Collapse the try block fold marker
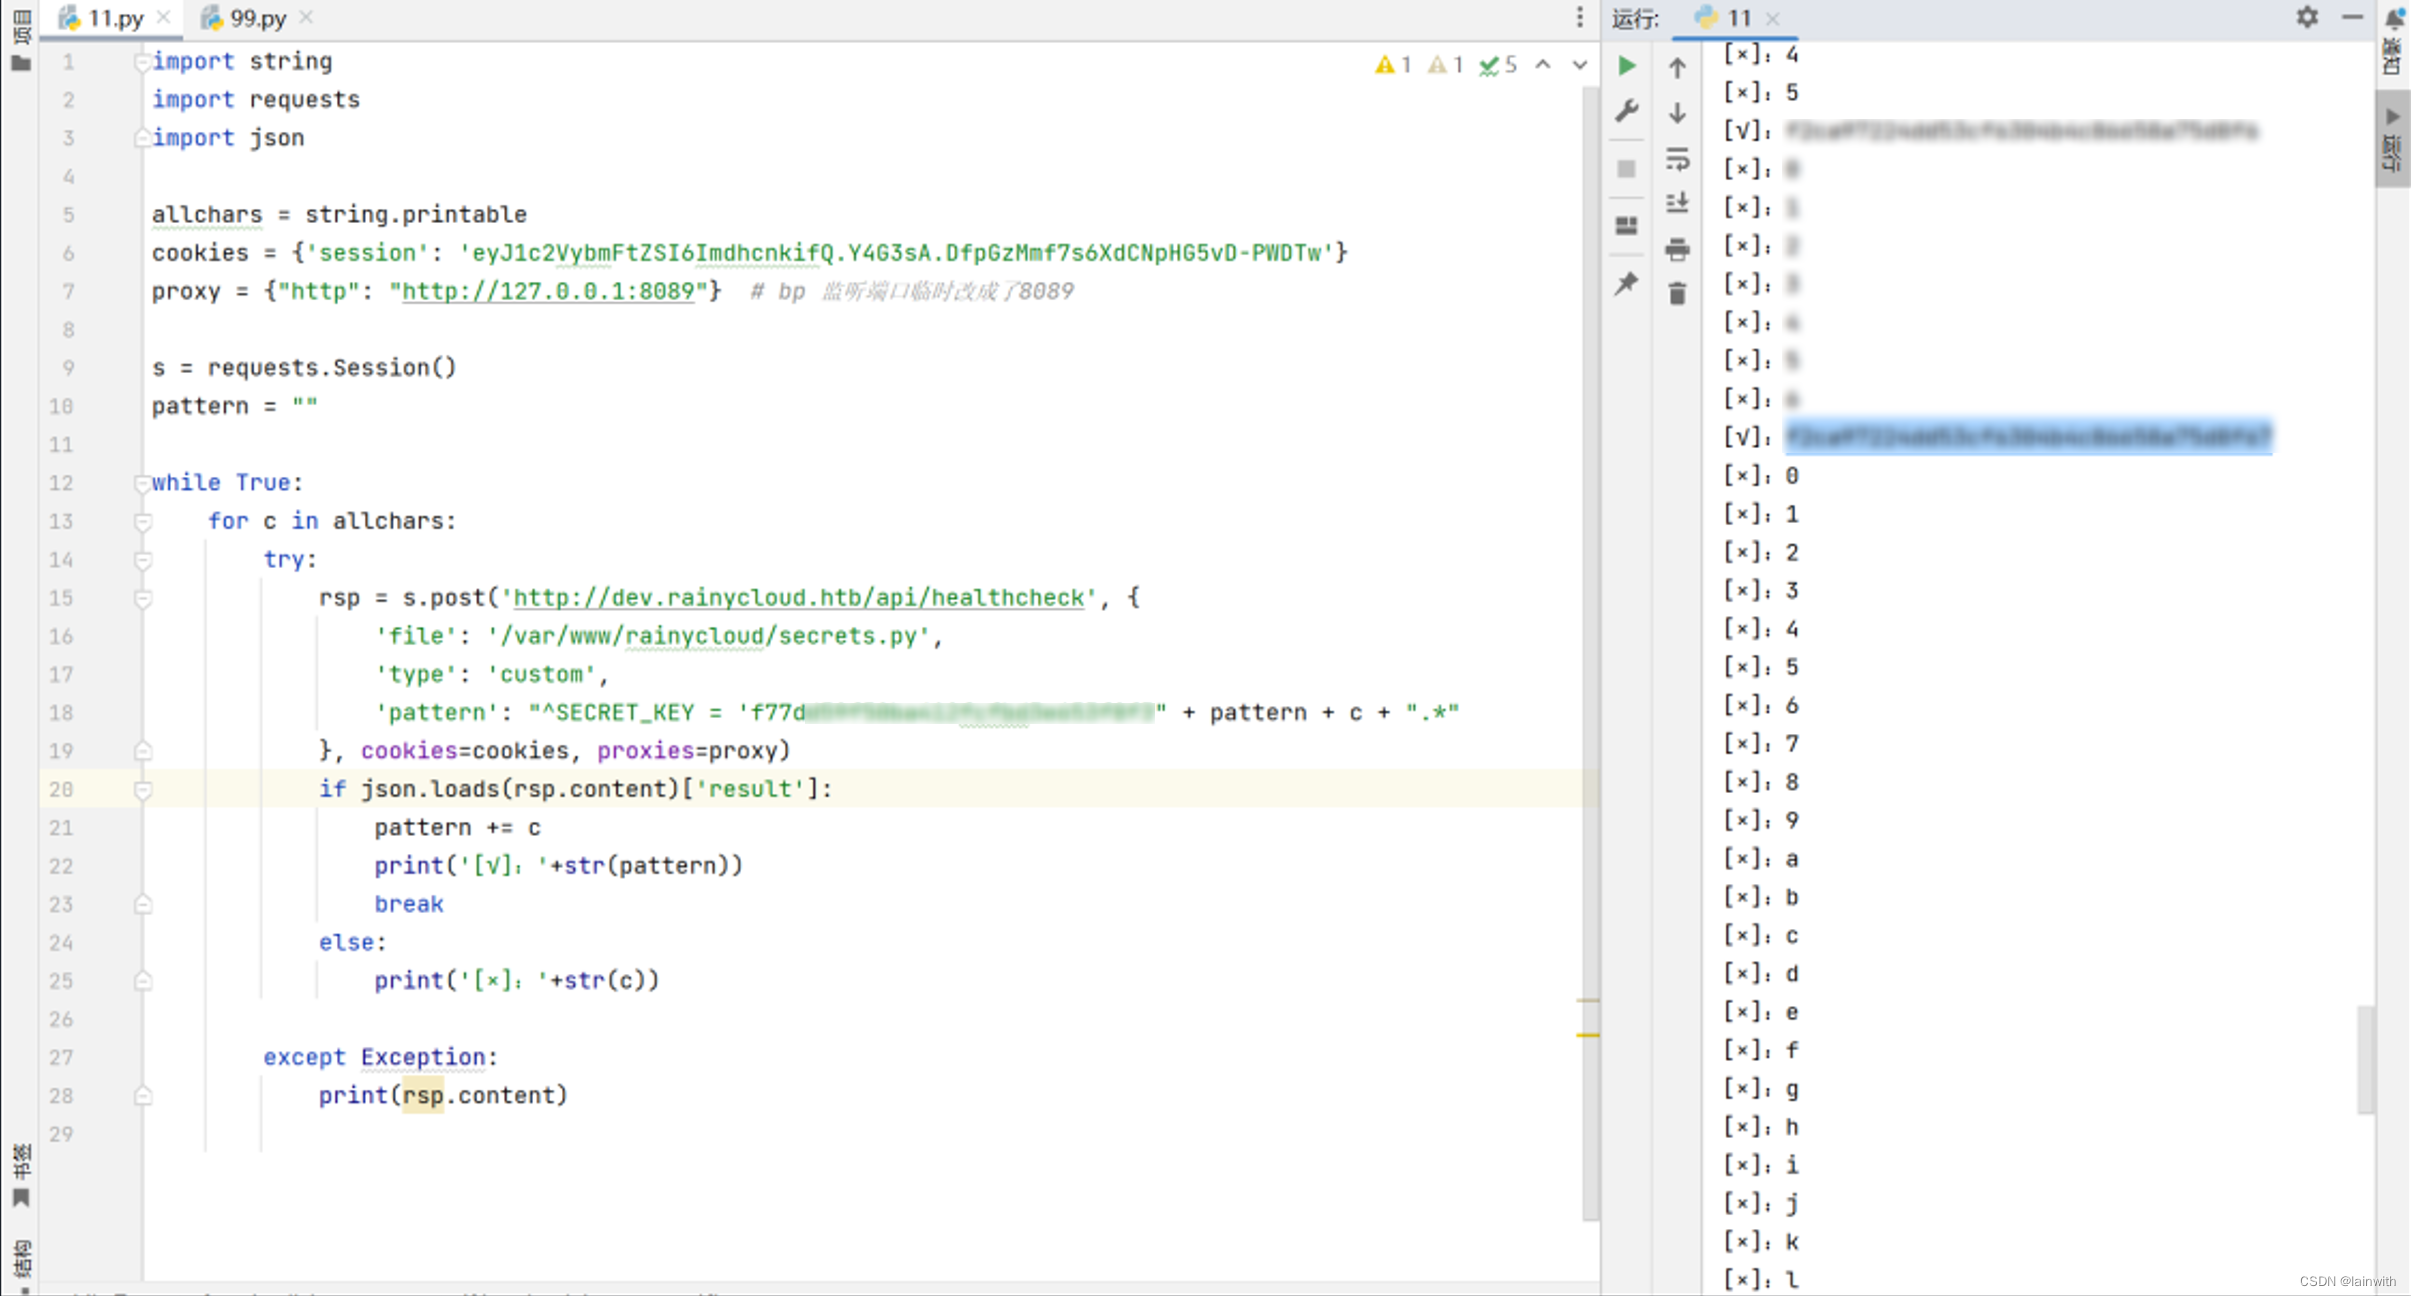 [x=142, y=560]
